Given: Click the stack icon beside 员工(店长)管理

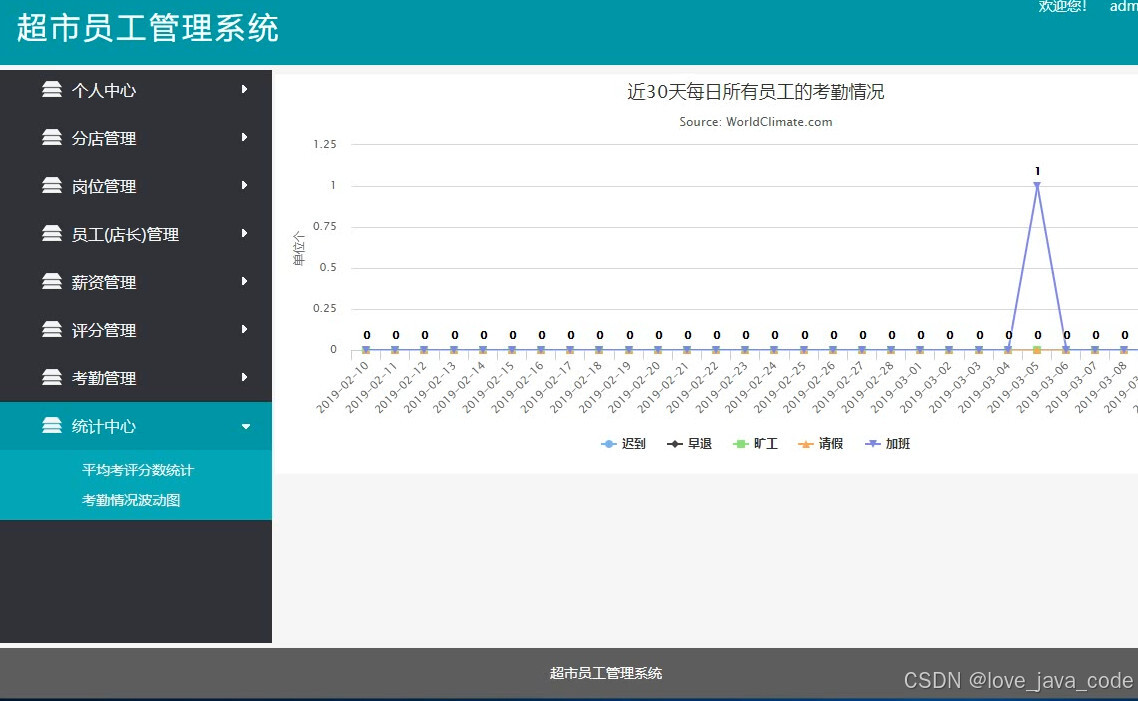Looking at the screenshot, I should coord(52,233).
